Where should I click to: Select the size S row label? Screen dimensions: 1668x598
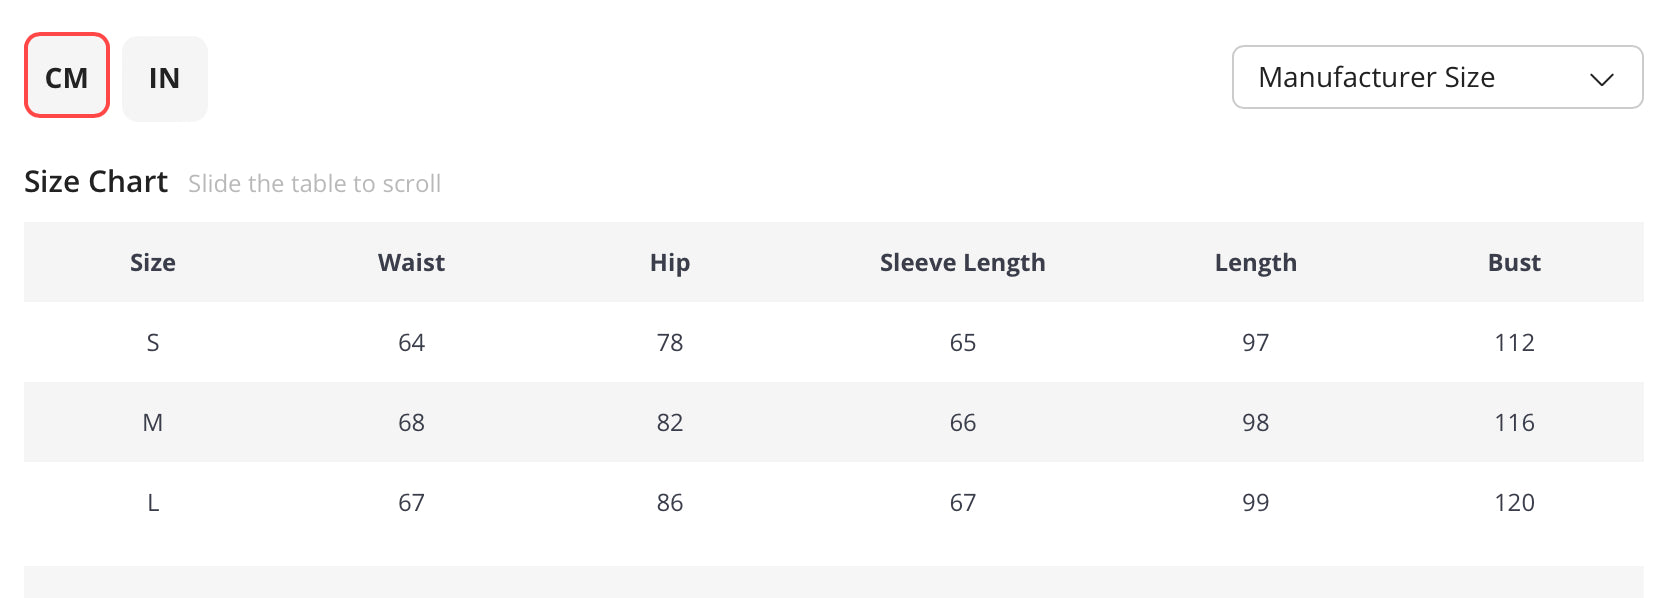coord(153,342)
